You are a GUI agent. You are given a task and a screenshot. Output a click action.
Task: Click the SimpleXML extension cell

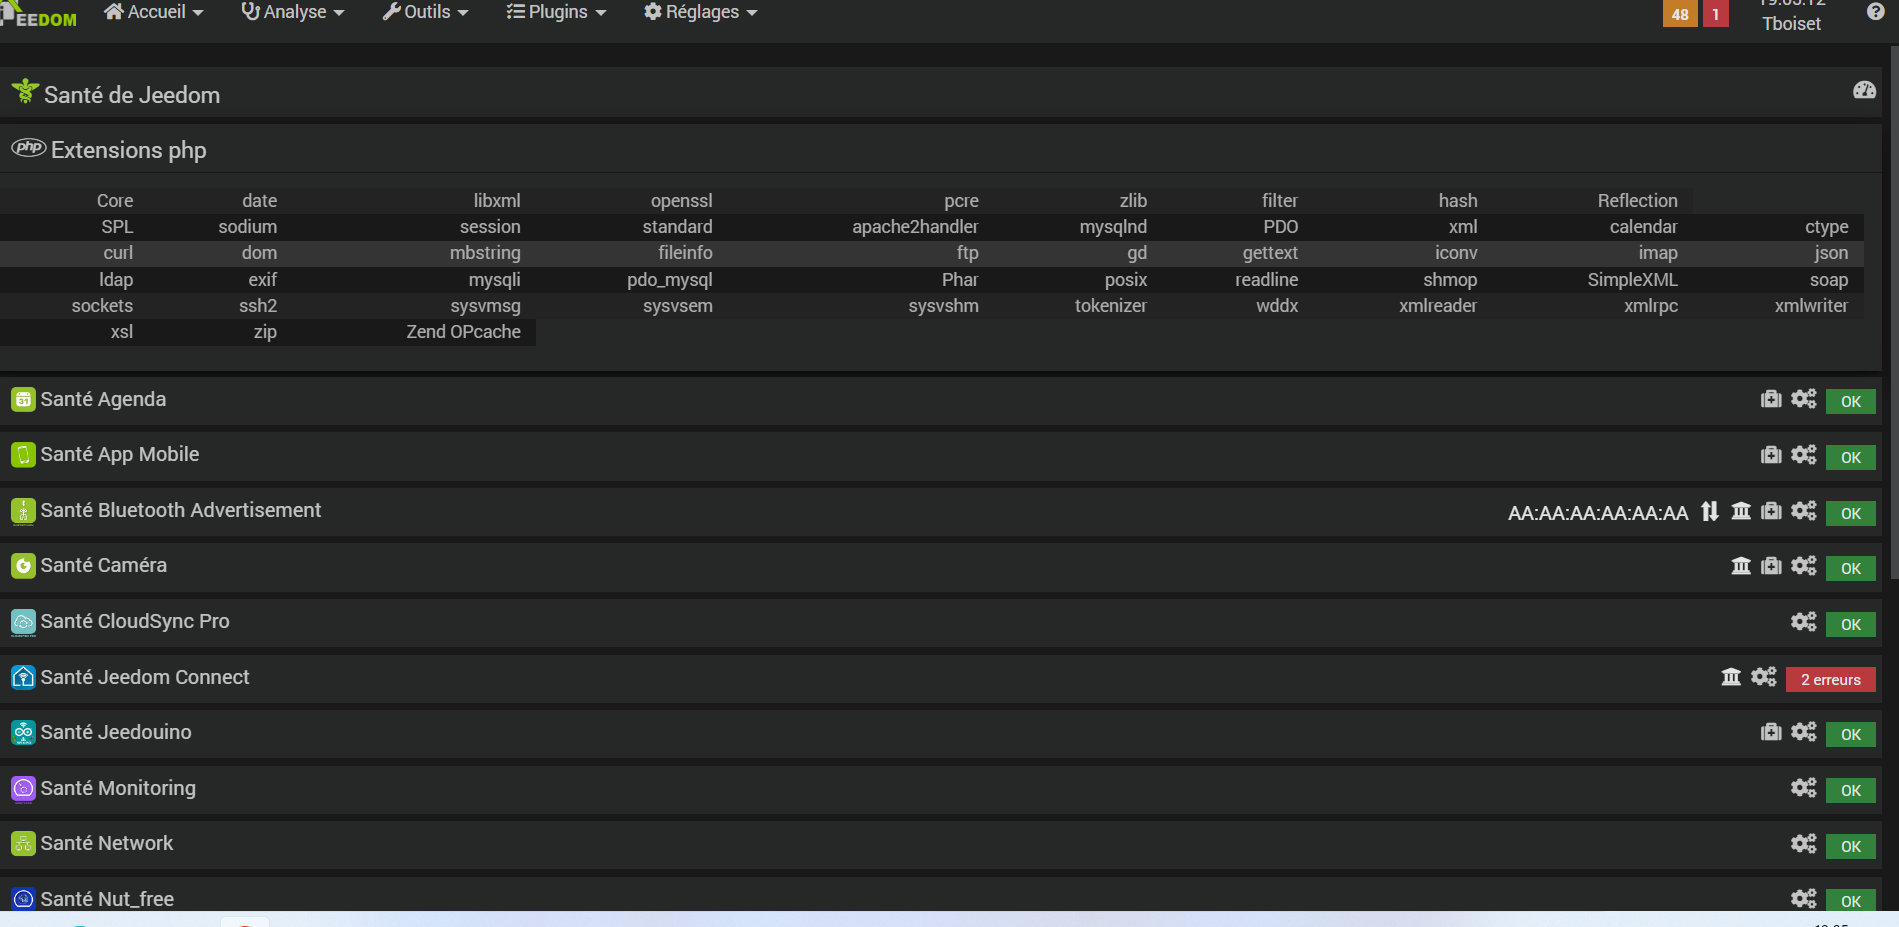tap(1632, 280)
